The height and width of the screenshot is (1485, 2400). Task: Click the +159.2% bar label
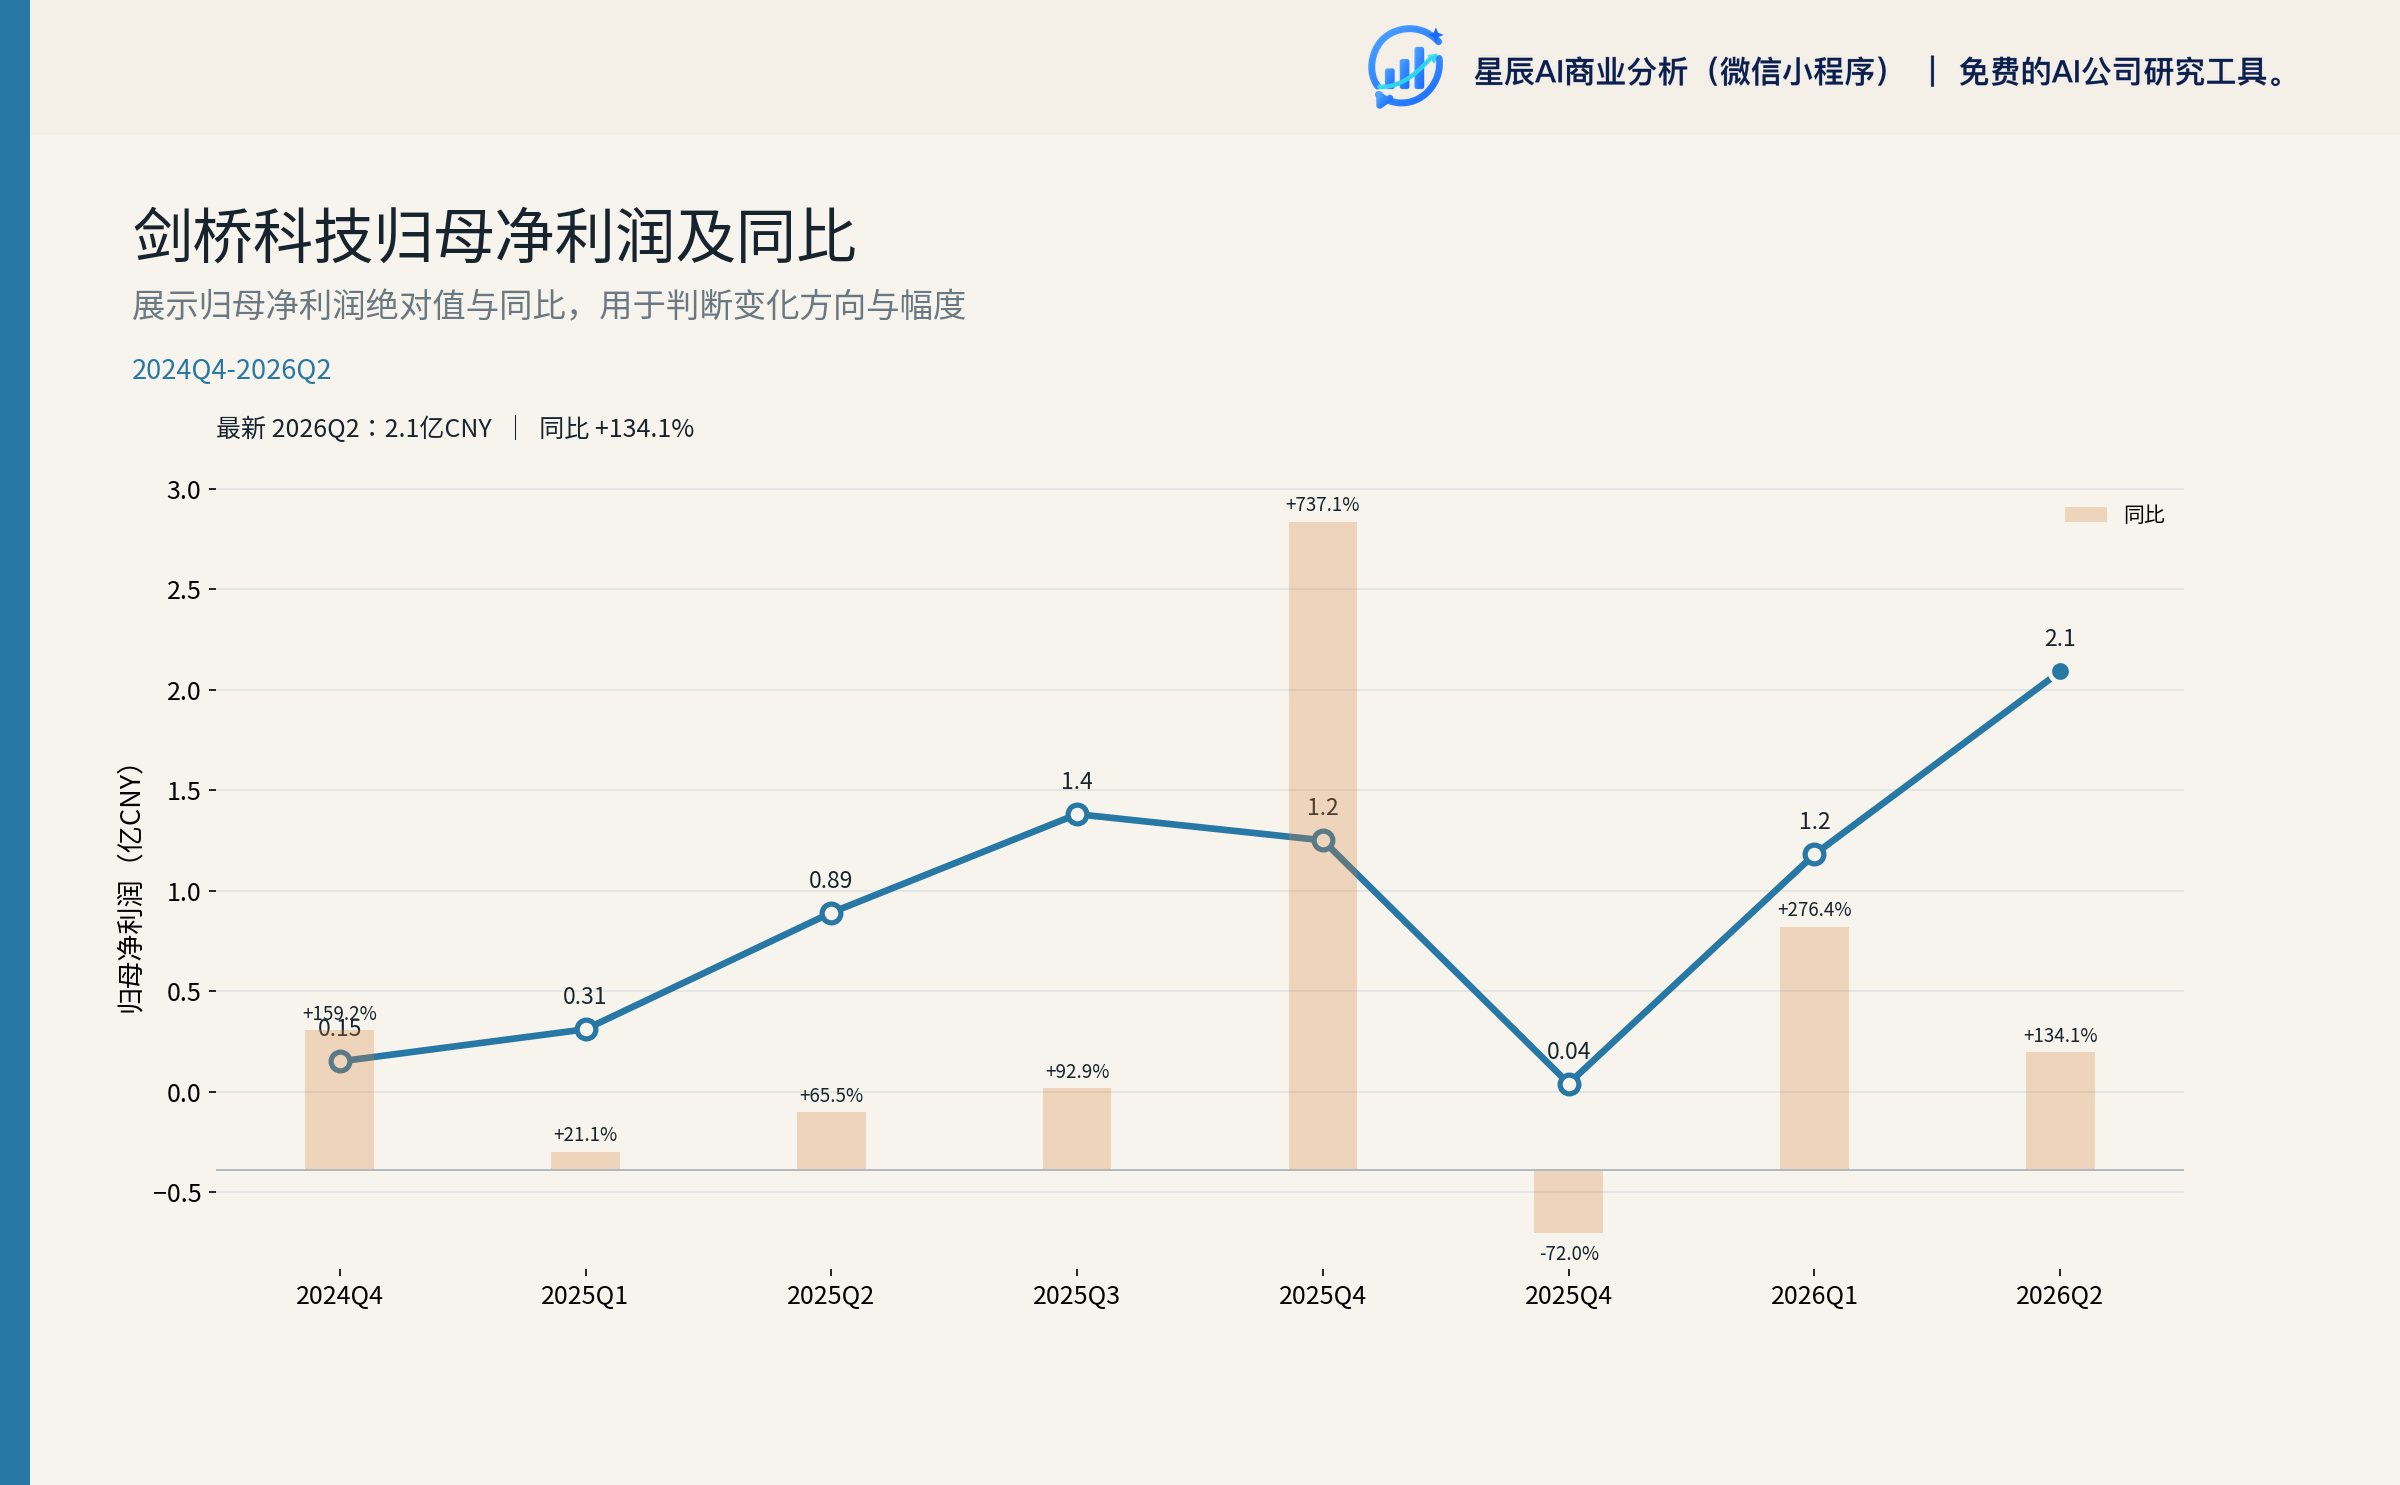coord(340,1013)
